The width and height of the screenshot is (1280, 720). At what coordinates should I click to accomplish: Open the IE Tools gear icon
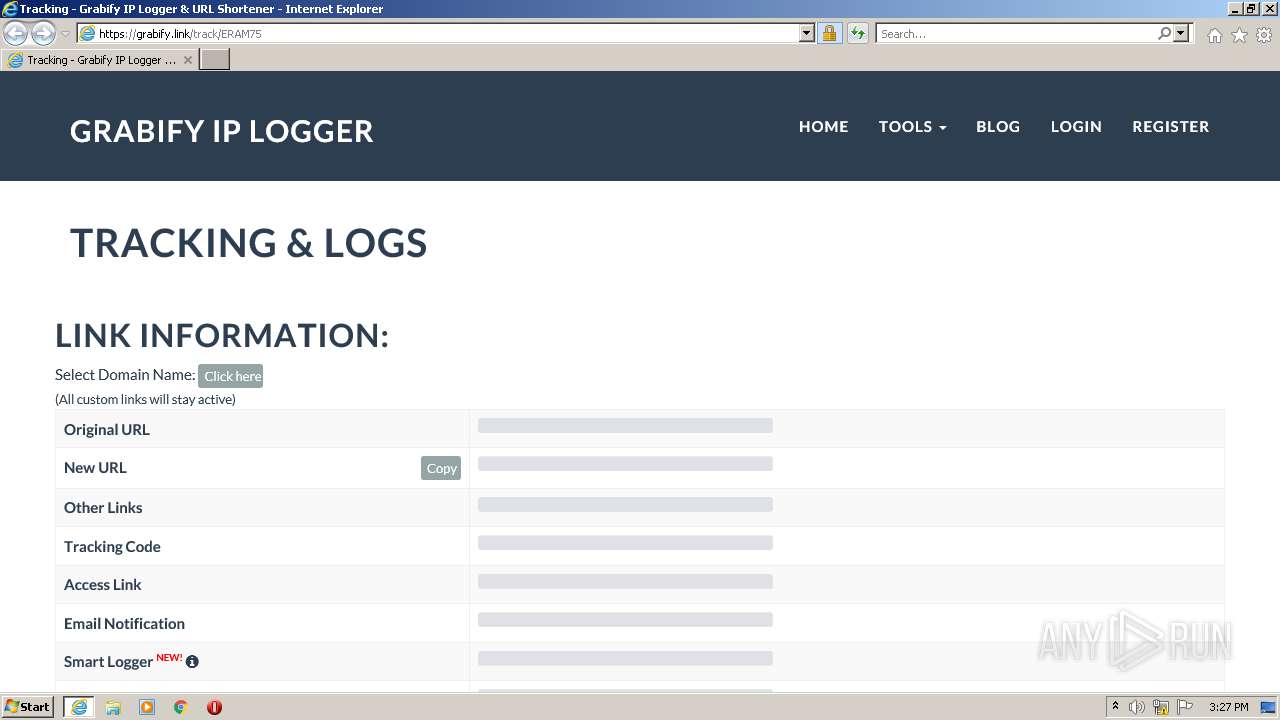pyautogui.click(x=1264, y=35)
